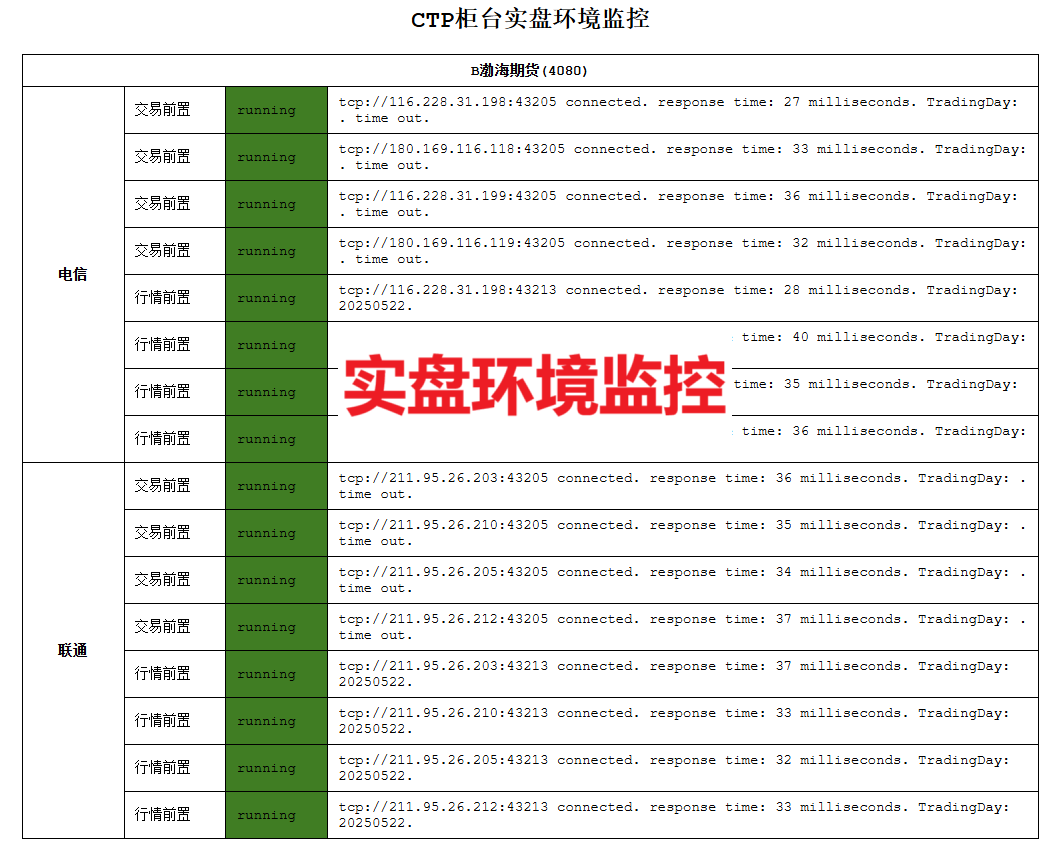
Task: Click 行情前置 label for 116.228.31.198:43213 row
Action: [163, 298]
